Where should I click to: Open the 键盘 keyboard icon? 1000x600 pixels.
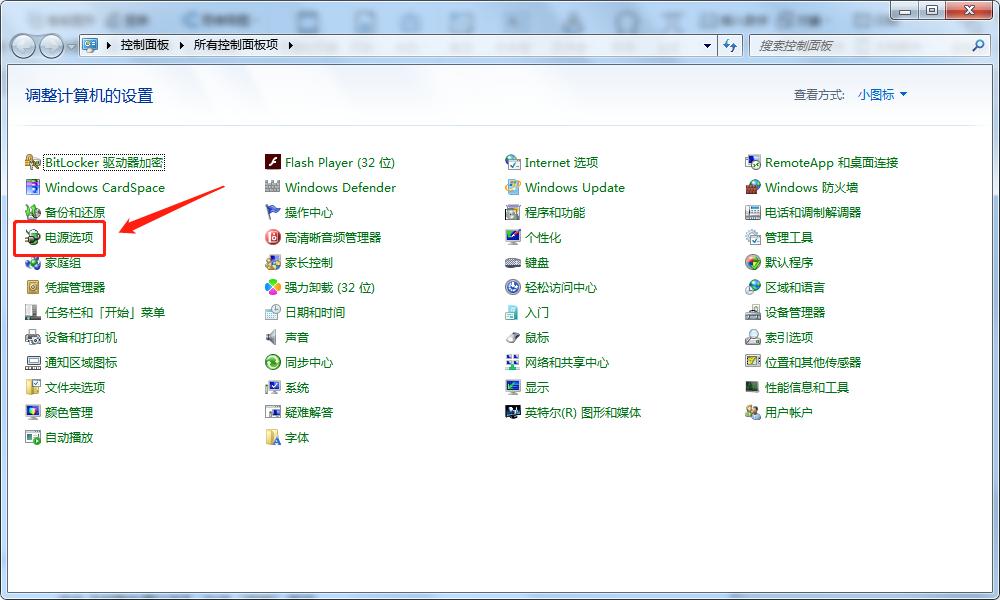click(513, 262)
